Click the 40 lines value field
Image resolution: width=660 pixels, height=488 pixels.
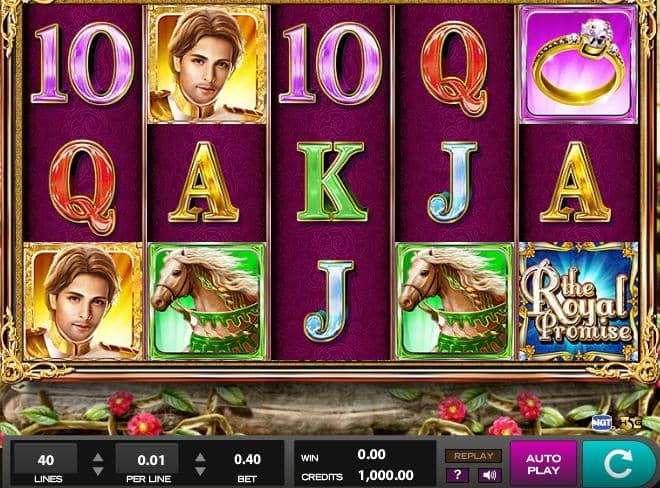point(45,459)
